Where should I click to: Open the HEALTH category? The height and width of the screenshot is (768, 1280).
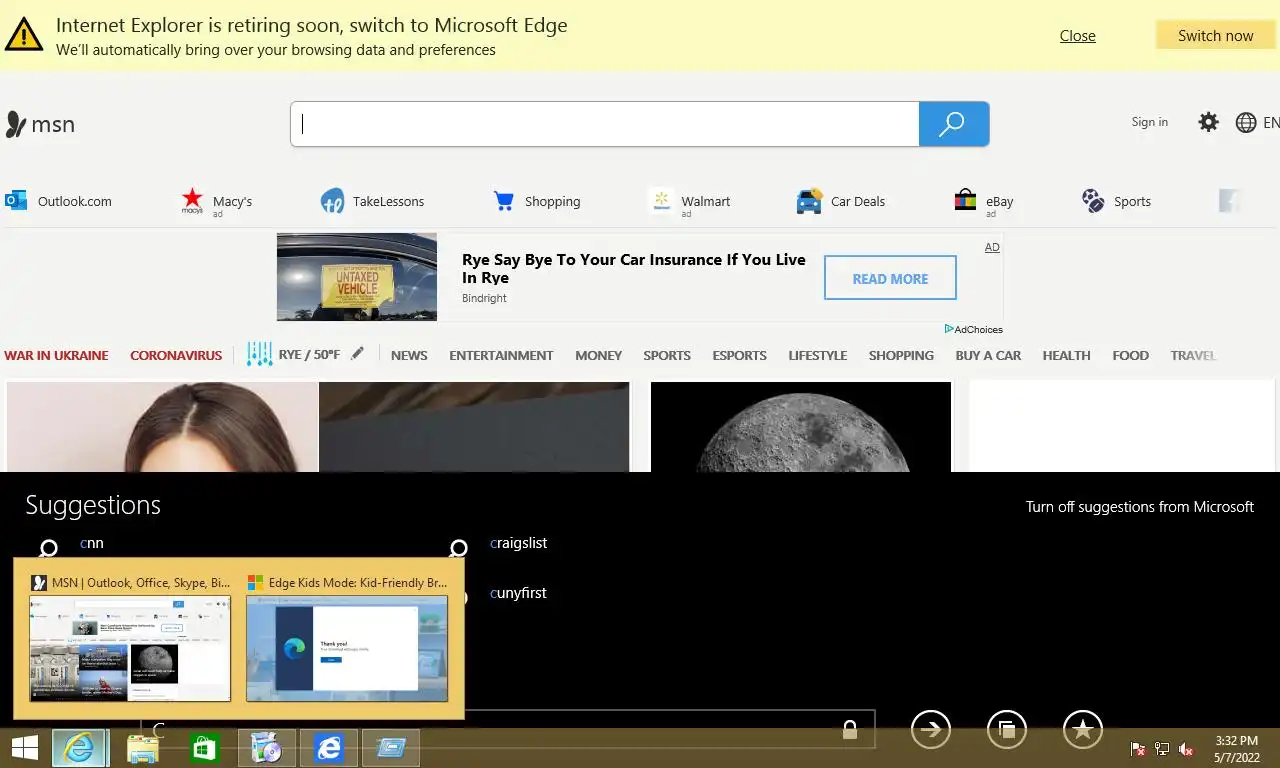tap(1066, 355)
